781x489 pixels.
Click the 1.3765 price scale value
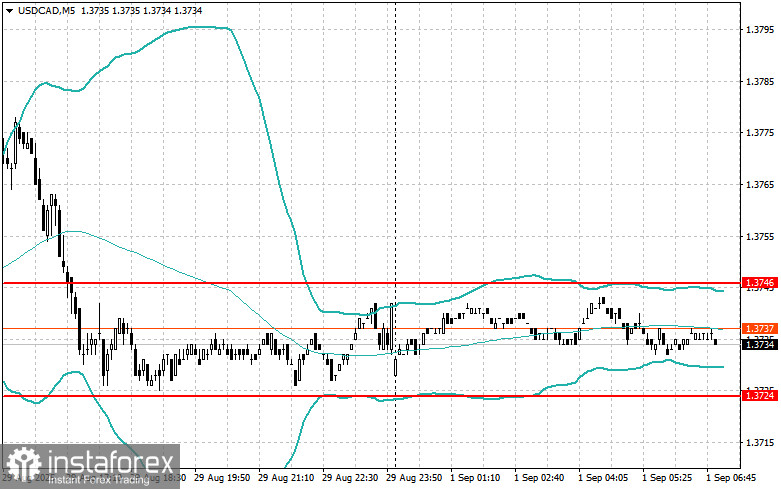coord(760,185)
